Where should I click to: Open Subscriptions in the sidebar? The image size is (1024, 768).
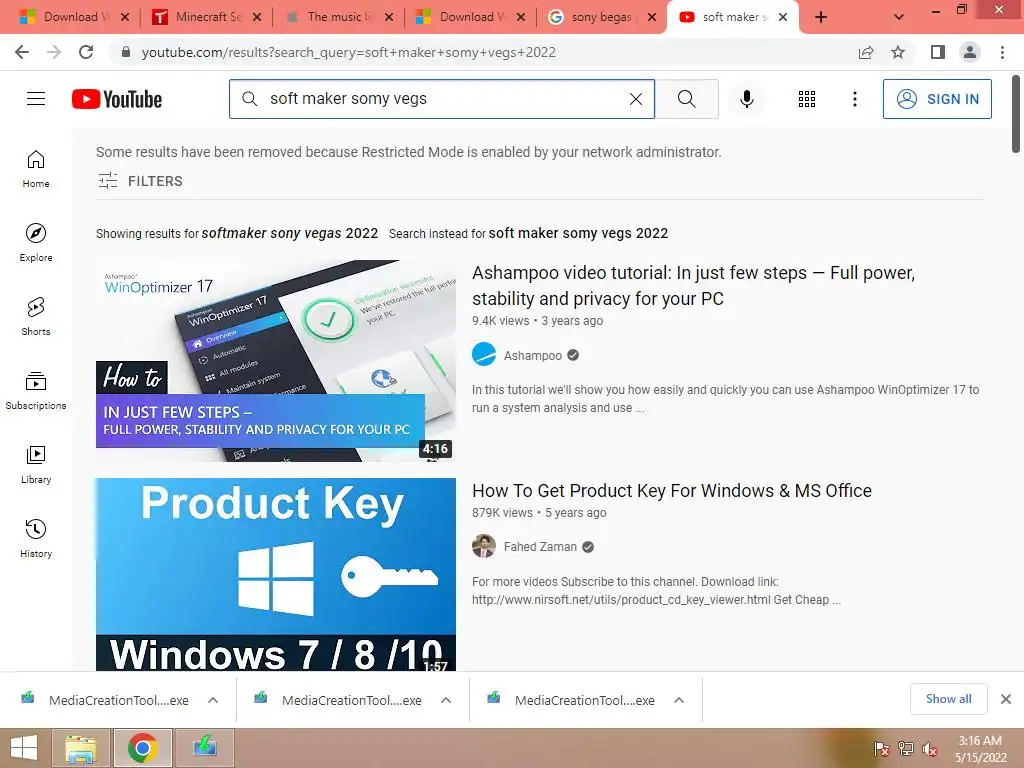(x=36, y=391)
